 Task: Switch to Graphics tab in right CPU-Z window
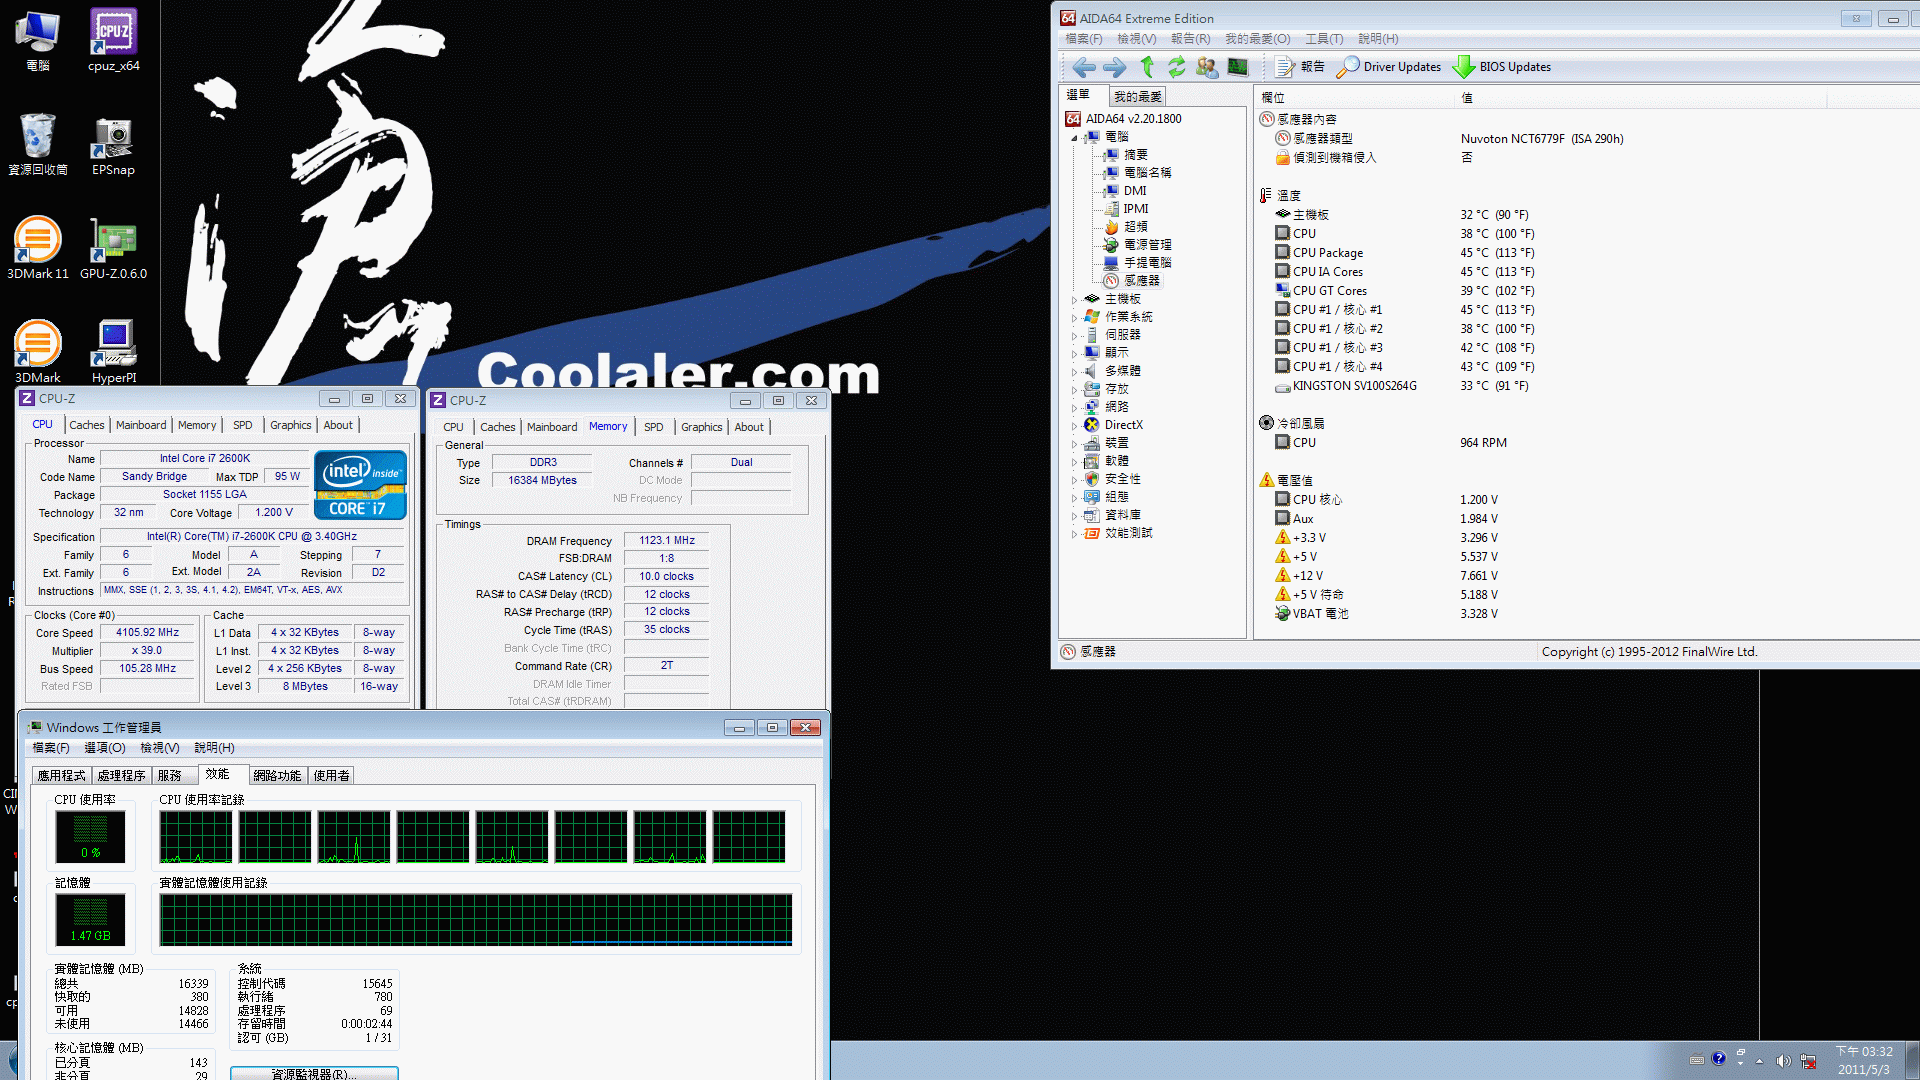[x=701, y=427]
